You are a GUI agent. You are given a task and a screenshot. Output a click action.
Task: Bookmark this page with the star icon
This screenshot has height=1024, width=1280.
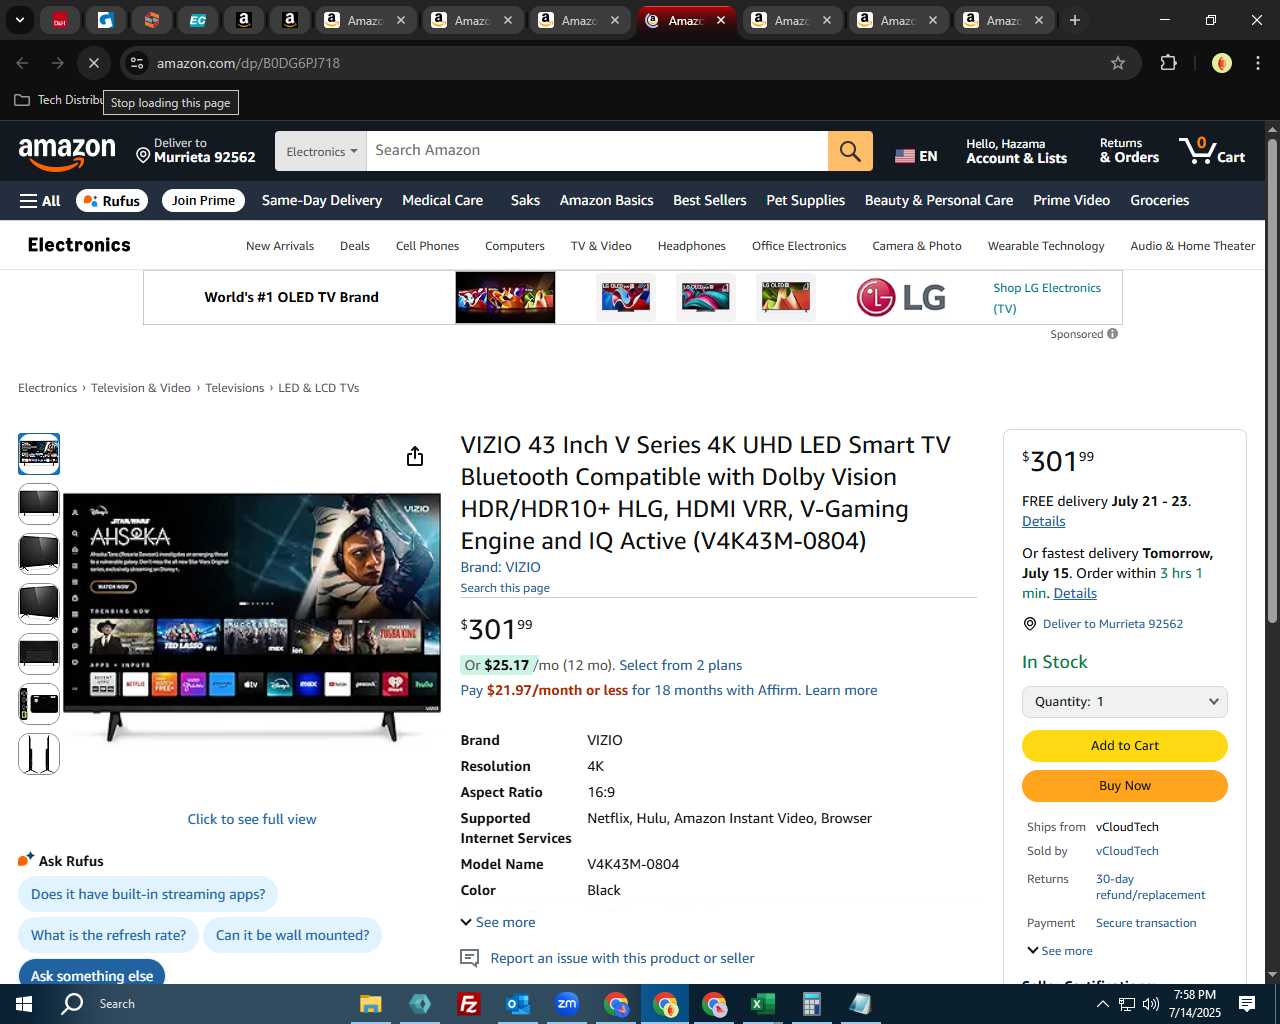[x=1118, y=63]
